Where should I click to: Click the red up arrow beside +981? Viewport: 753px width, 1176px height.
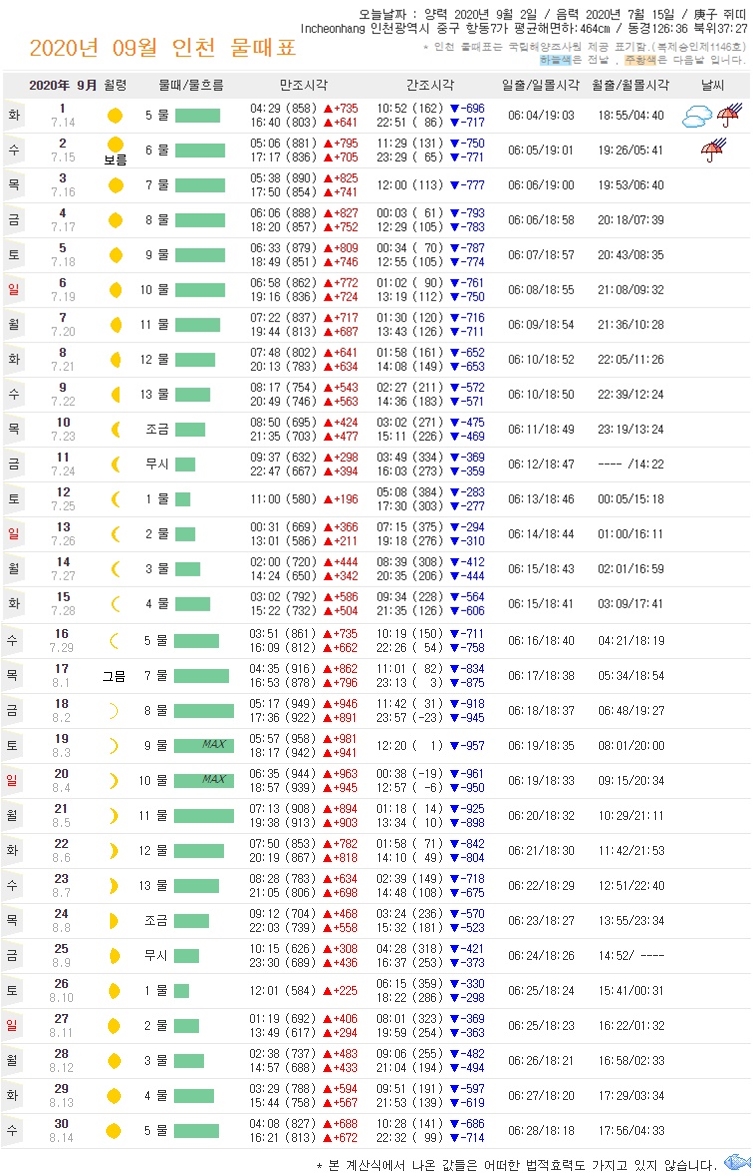pos(327,739)
